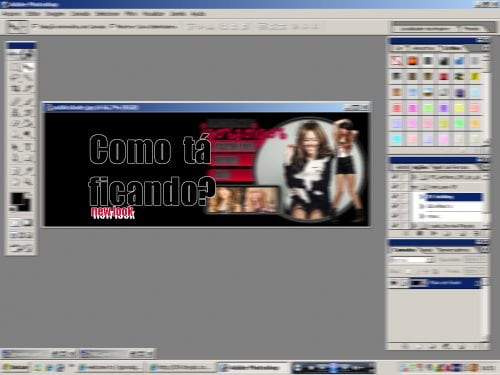Toggle the auto select layer checkbox
This screenshot has width=500, height=375.
click(35, 26)
